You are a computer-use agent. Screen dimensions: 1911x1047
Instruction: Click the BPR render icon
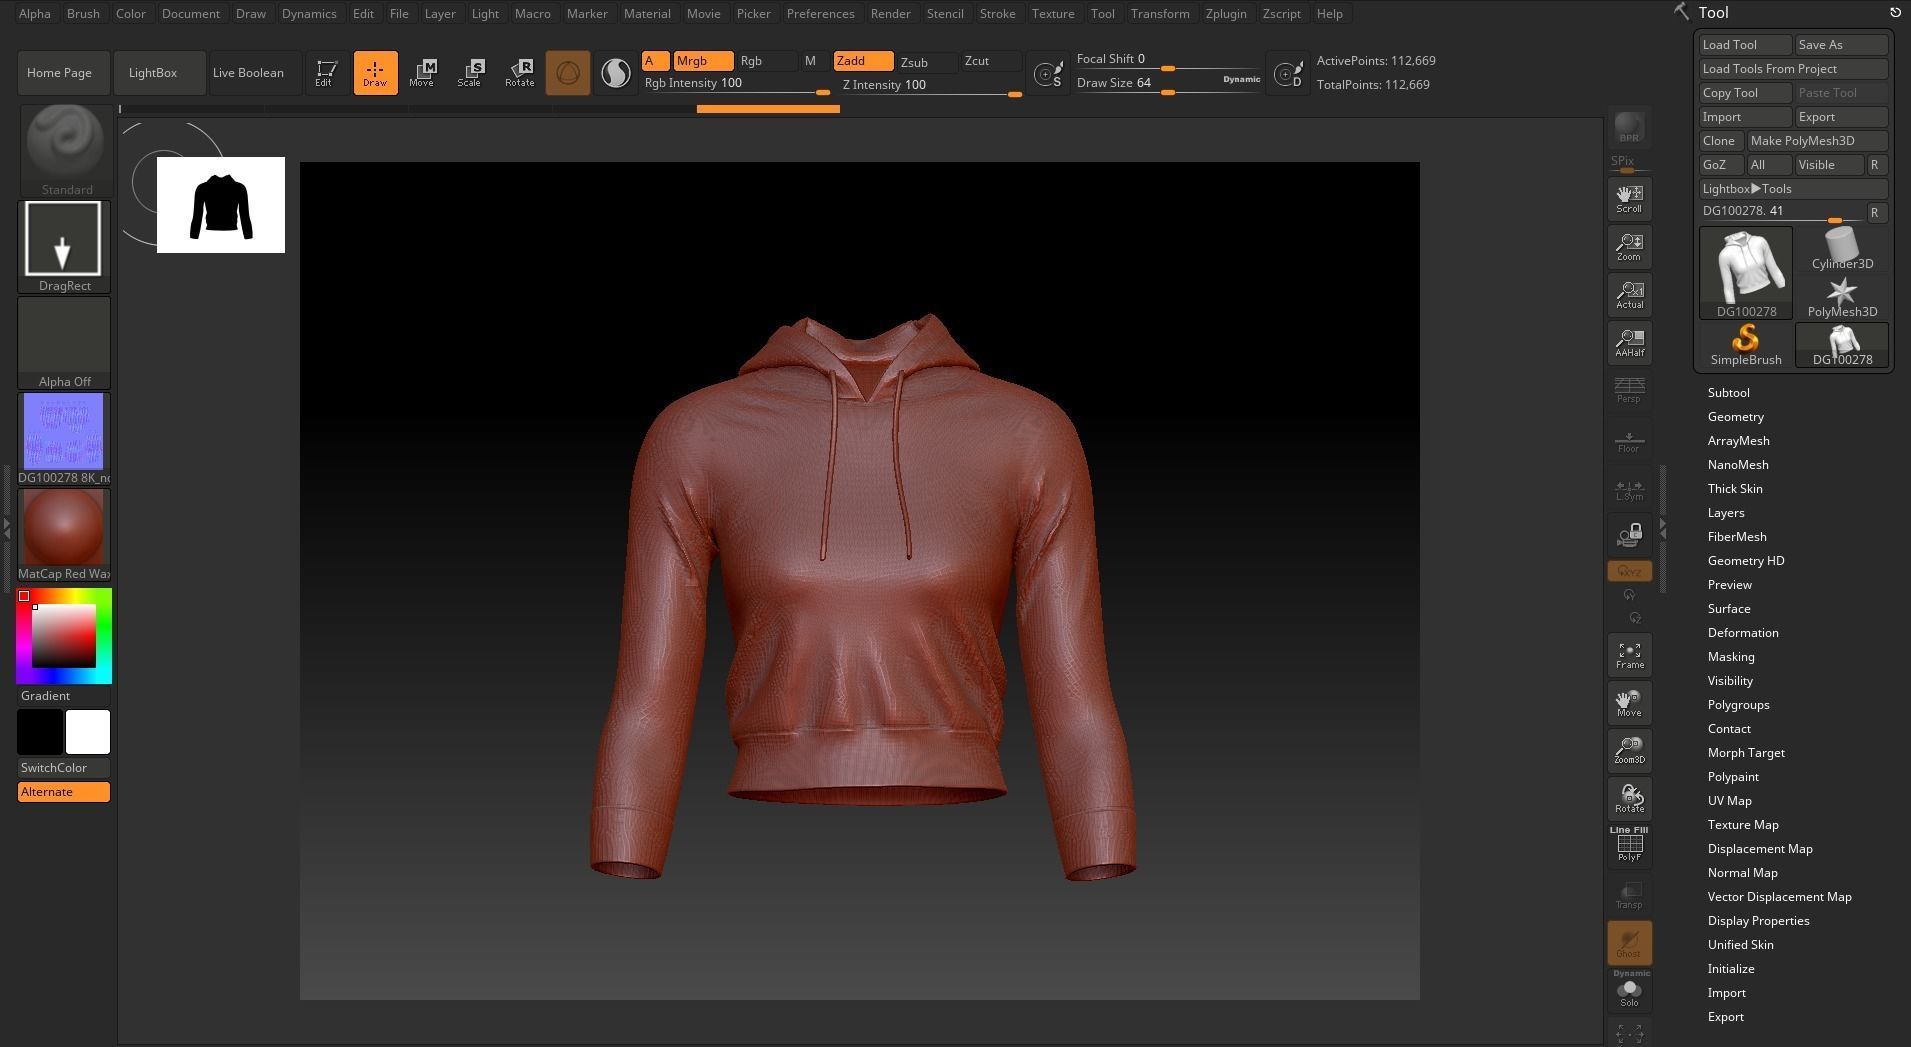point(1629,128)
